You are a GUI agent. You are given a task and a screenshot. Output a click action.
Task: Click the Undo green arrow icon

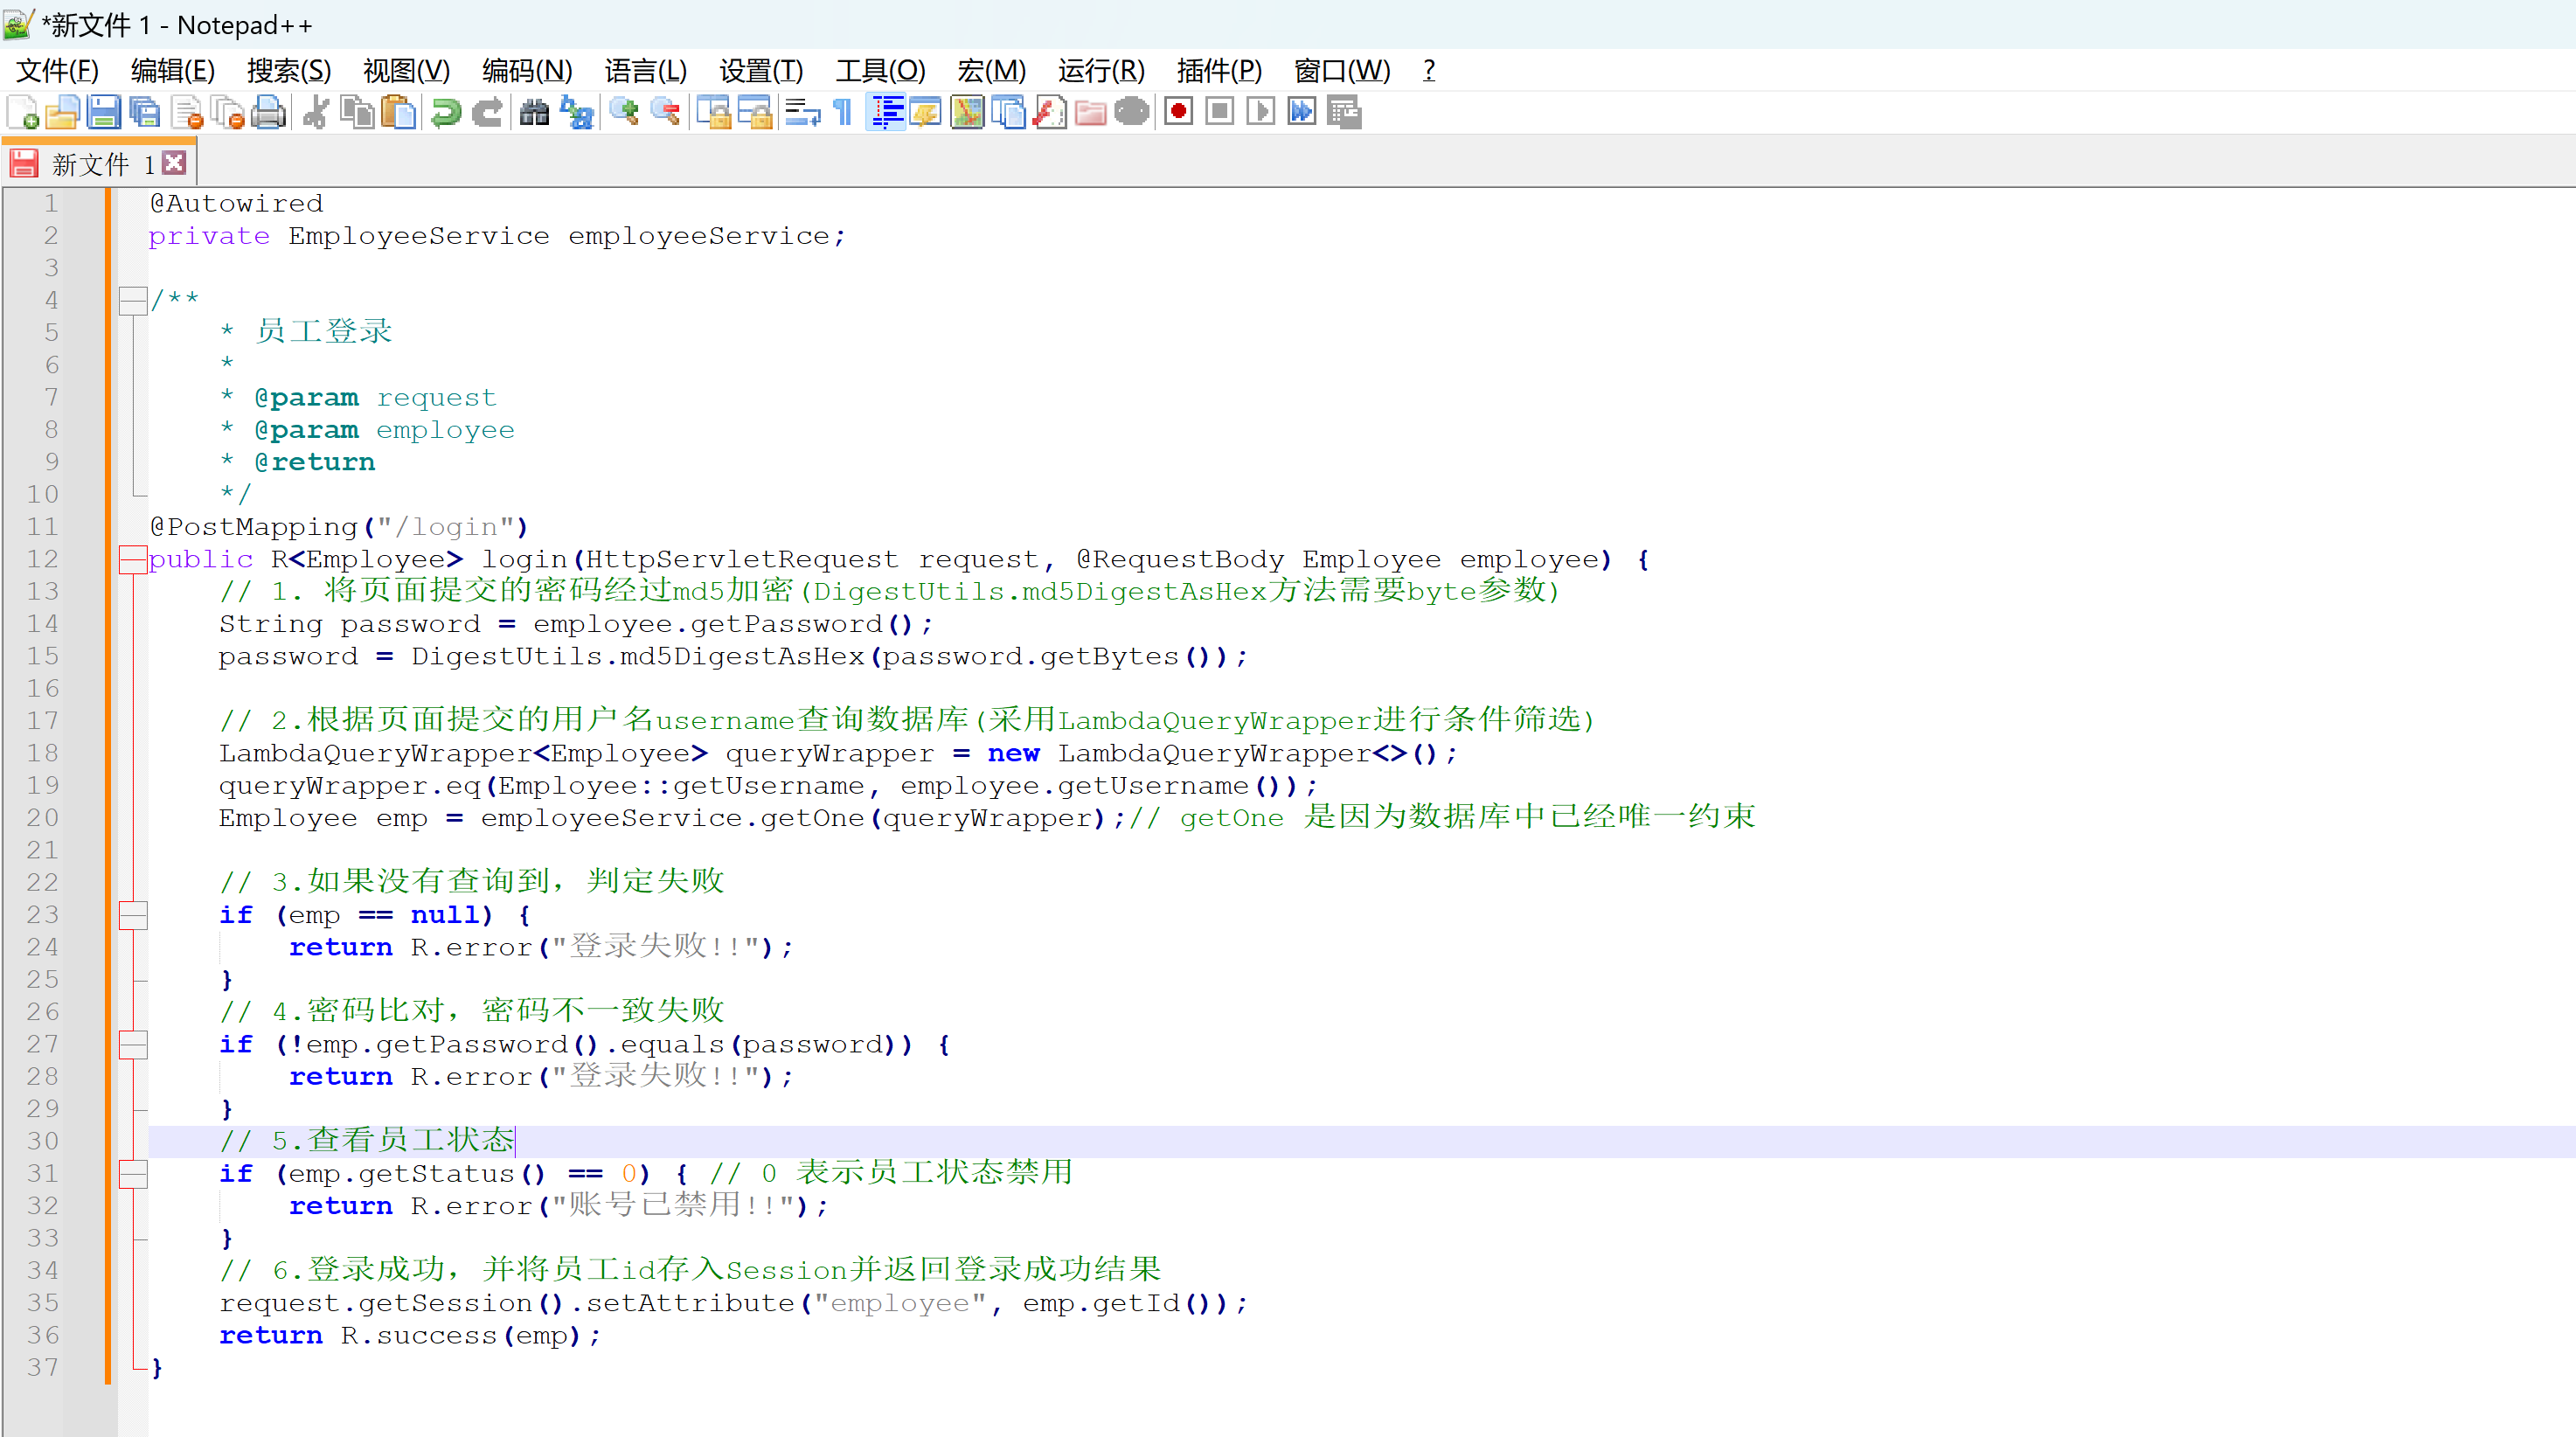tap(446, 112)
